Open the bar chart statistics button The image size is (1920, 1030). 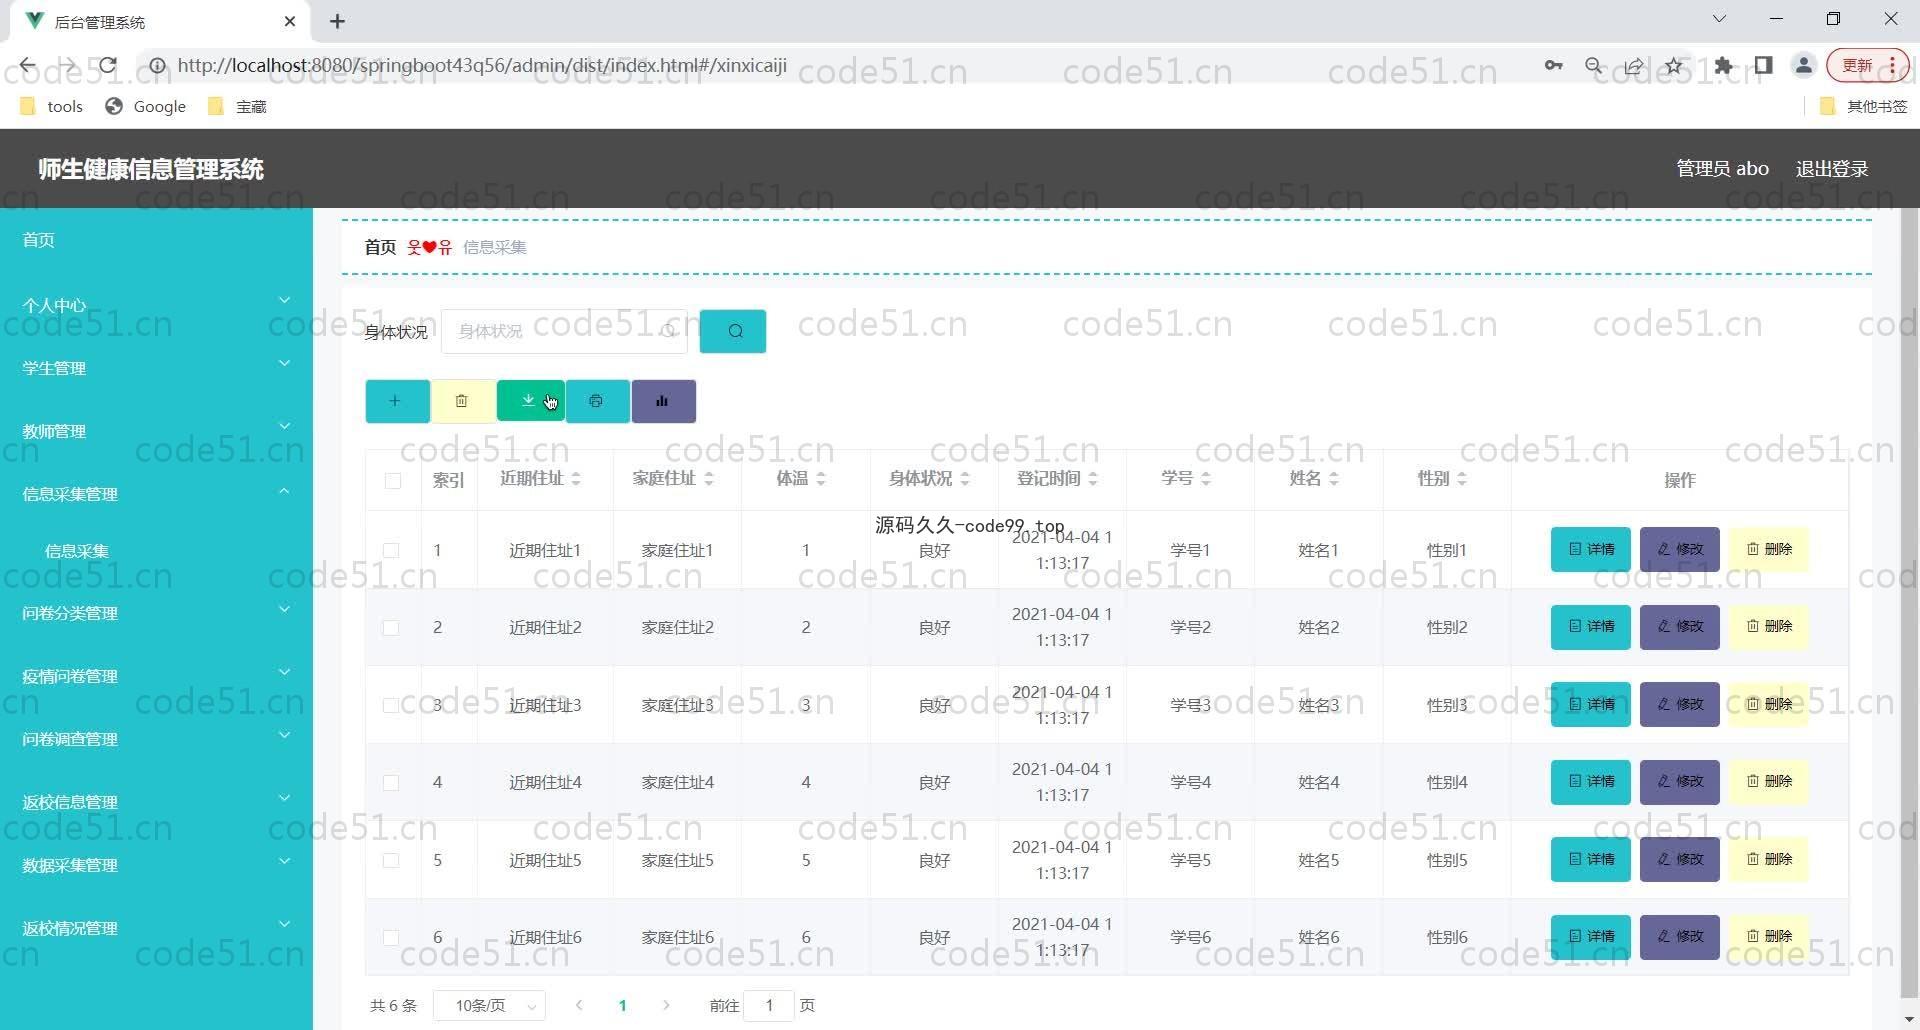click(x=663, y=401)
